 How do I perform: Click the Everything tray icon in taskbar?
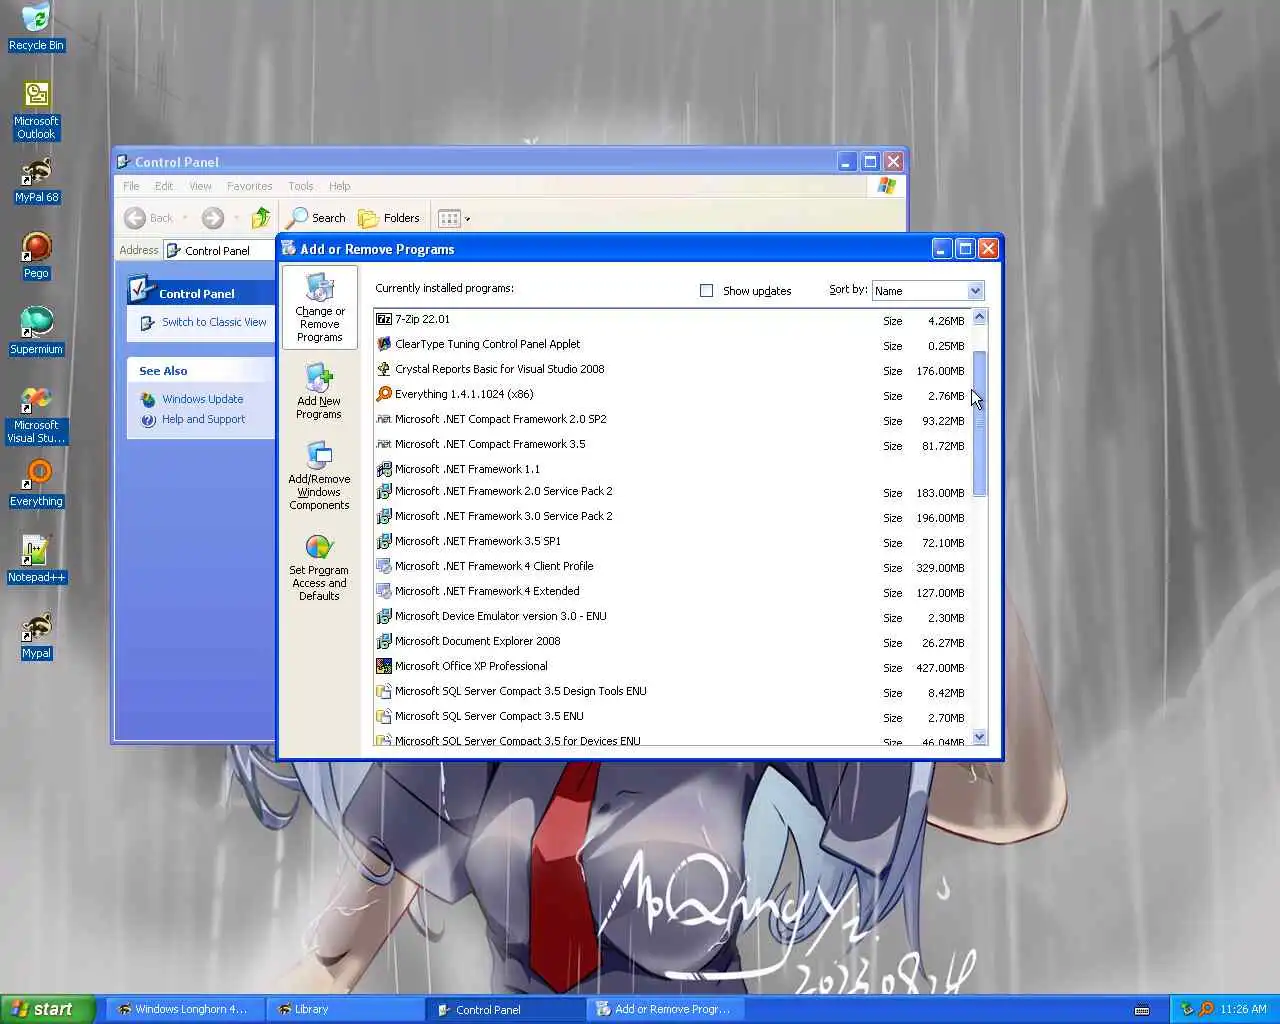1206,1009
